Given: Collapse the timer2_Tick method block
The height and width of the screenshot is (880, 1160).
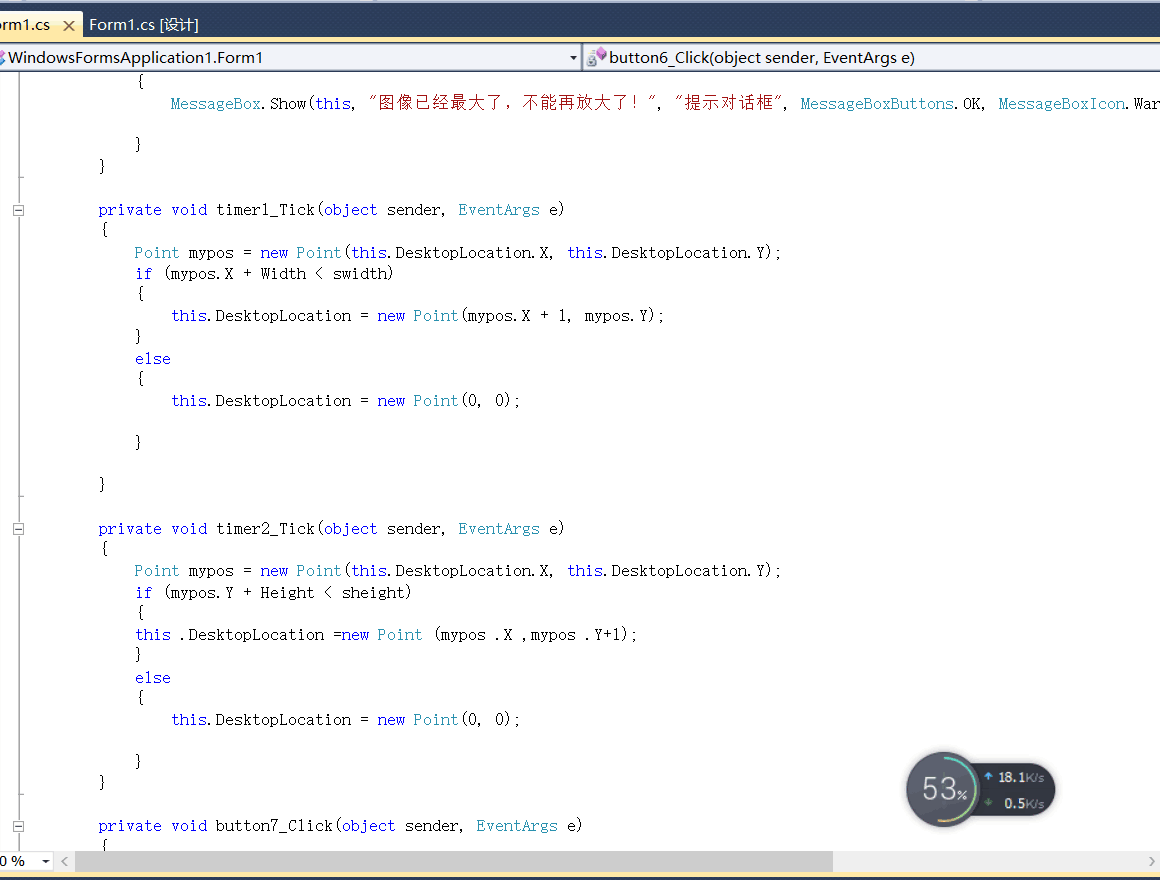Looking at the screenshot, I should coord(18,529).
